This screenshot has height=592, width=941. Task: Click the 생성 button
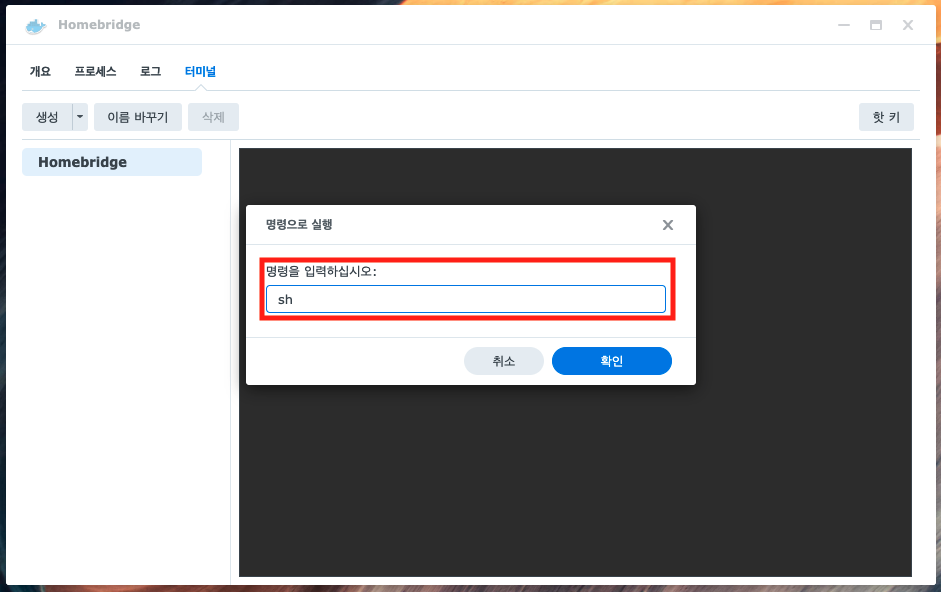(x=47, y=117)
